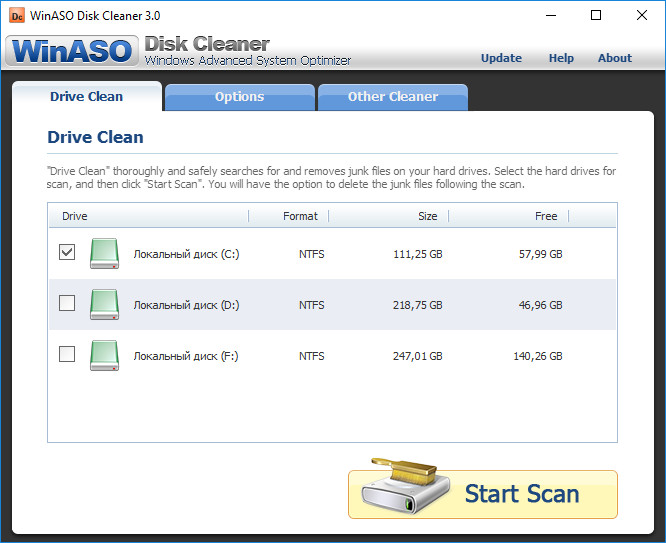Click the free space value 140,26 GB
The height and width of the screenshot is (543, 666).
538,356
